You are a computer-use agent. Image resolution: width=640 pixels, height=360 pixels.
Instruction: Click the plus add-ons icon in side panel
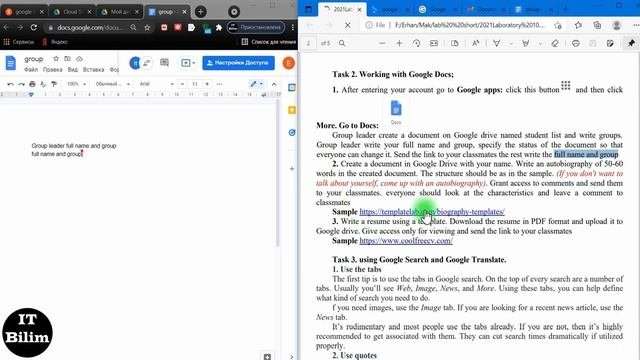(292, 168)
